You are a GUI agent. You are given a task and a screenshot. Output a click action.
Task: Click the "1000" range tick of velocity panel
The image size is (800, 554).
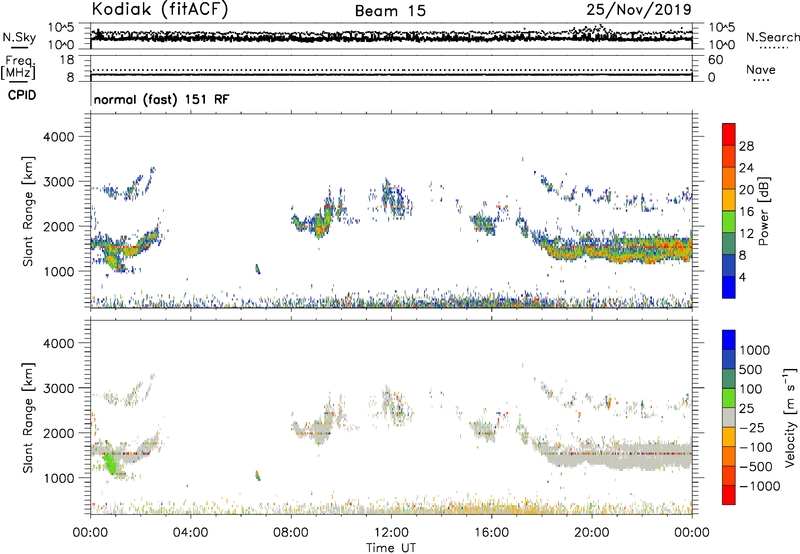point(59,478)
